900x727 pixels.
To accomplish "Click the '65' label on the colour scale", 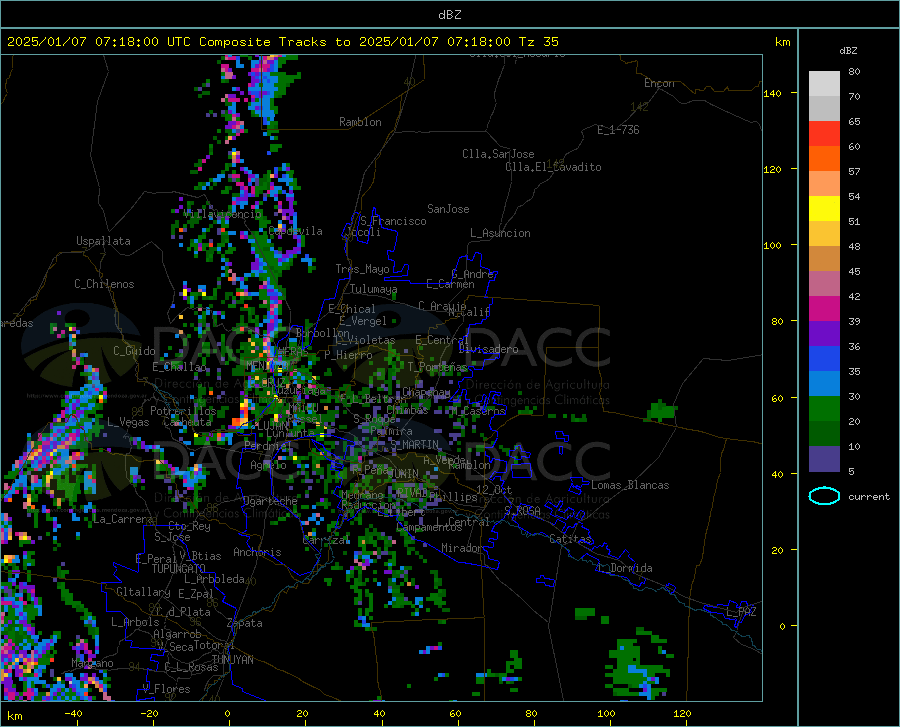I will 854,122.
